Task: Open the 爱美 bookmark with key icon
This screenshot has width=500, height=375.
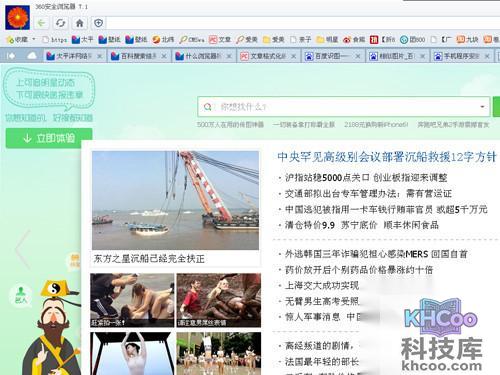Action: point(247,40)
